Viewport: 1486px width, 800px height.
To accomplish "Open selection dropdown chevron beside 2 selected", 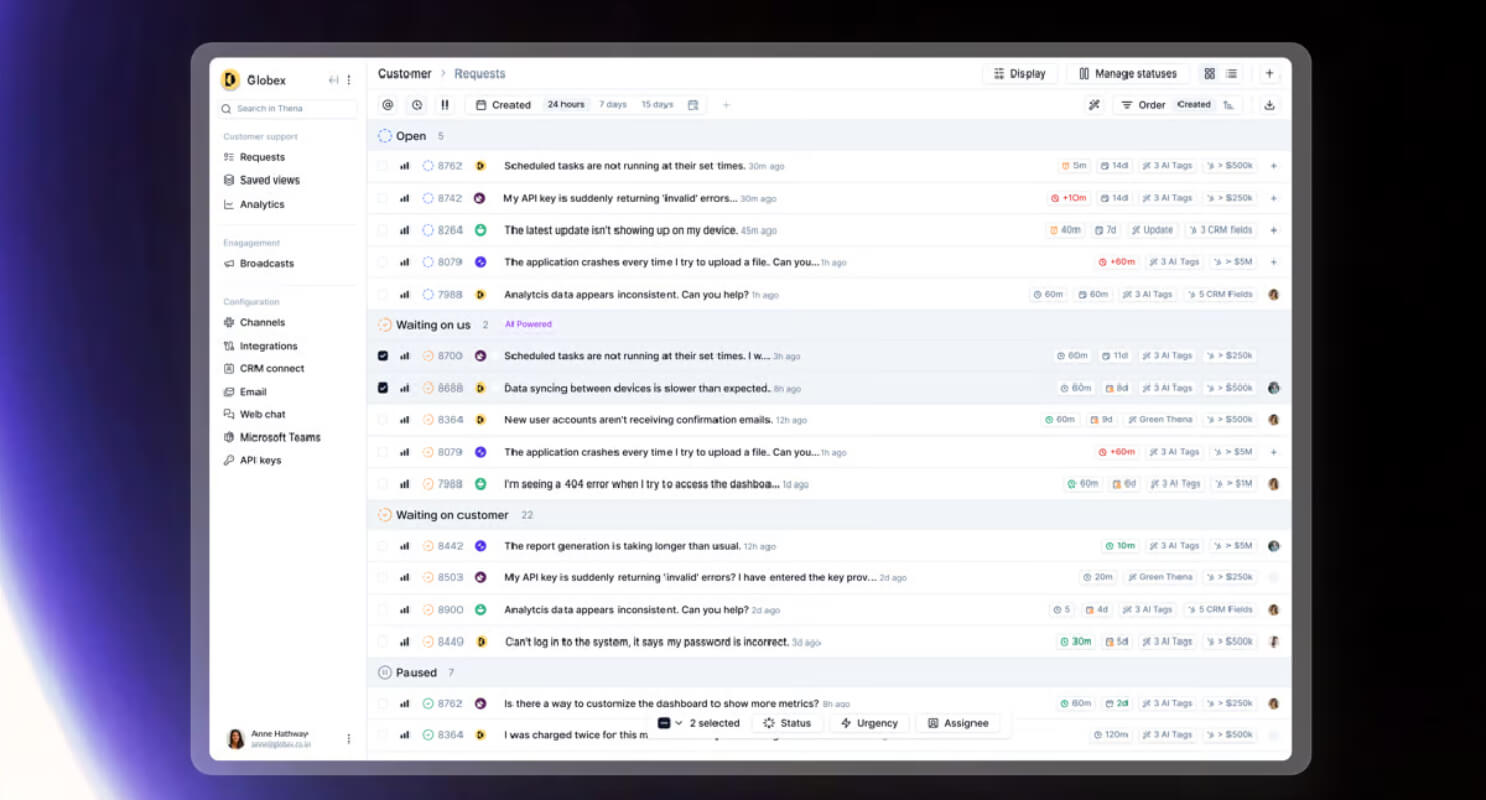I will tap(679, 723).
